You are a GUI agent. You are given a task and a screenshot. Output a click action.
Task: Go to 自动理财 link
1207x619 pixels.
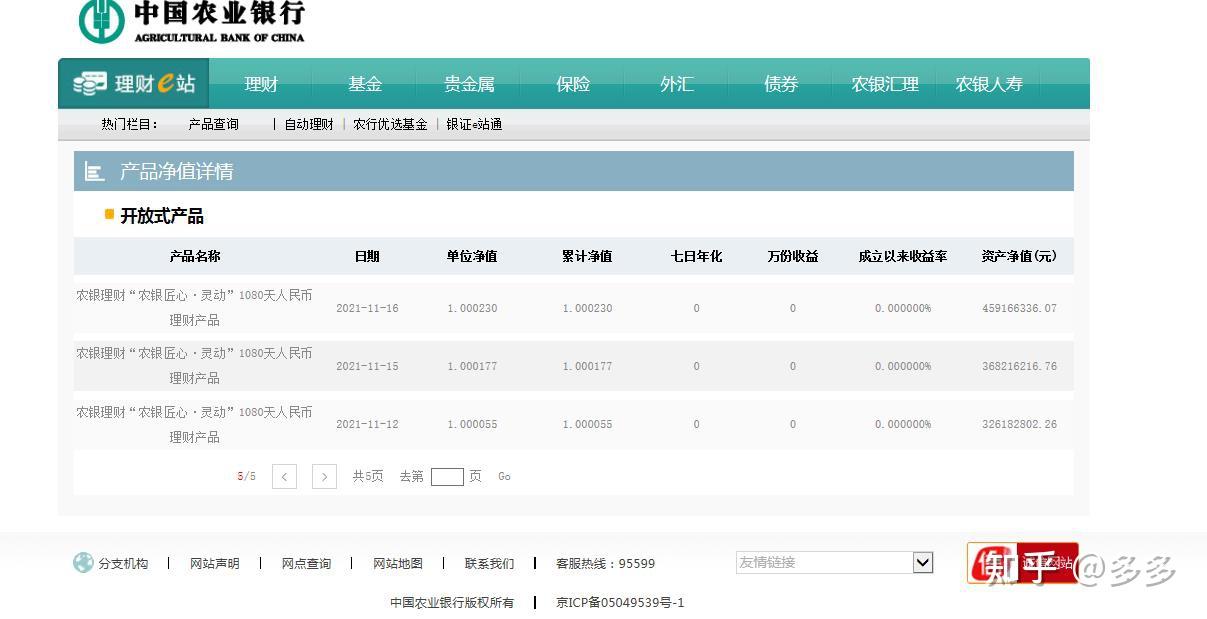click(309, 124)
